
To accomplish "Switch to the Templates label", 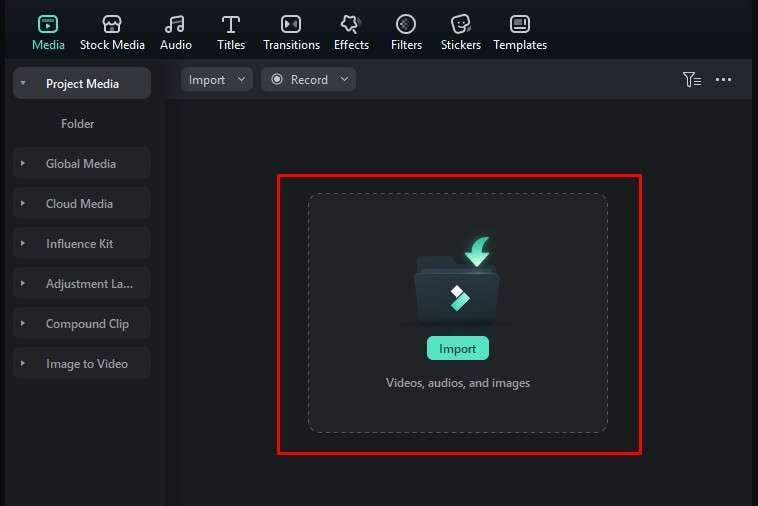I will coord(520,45).
